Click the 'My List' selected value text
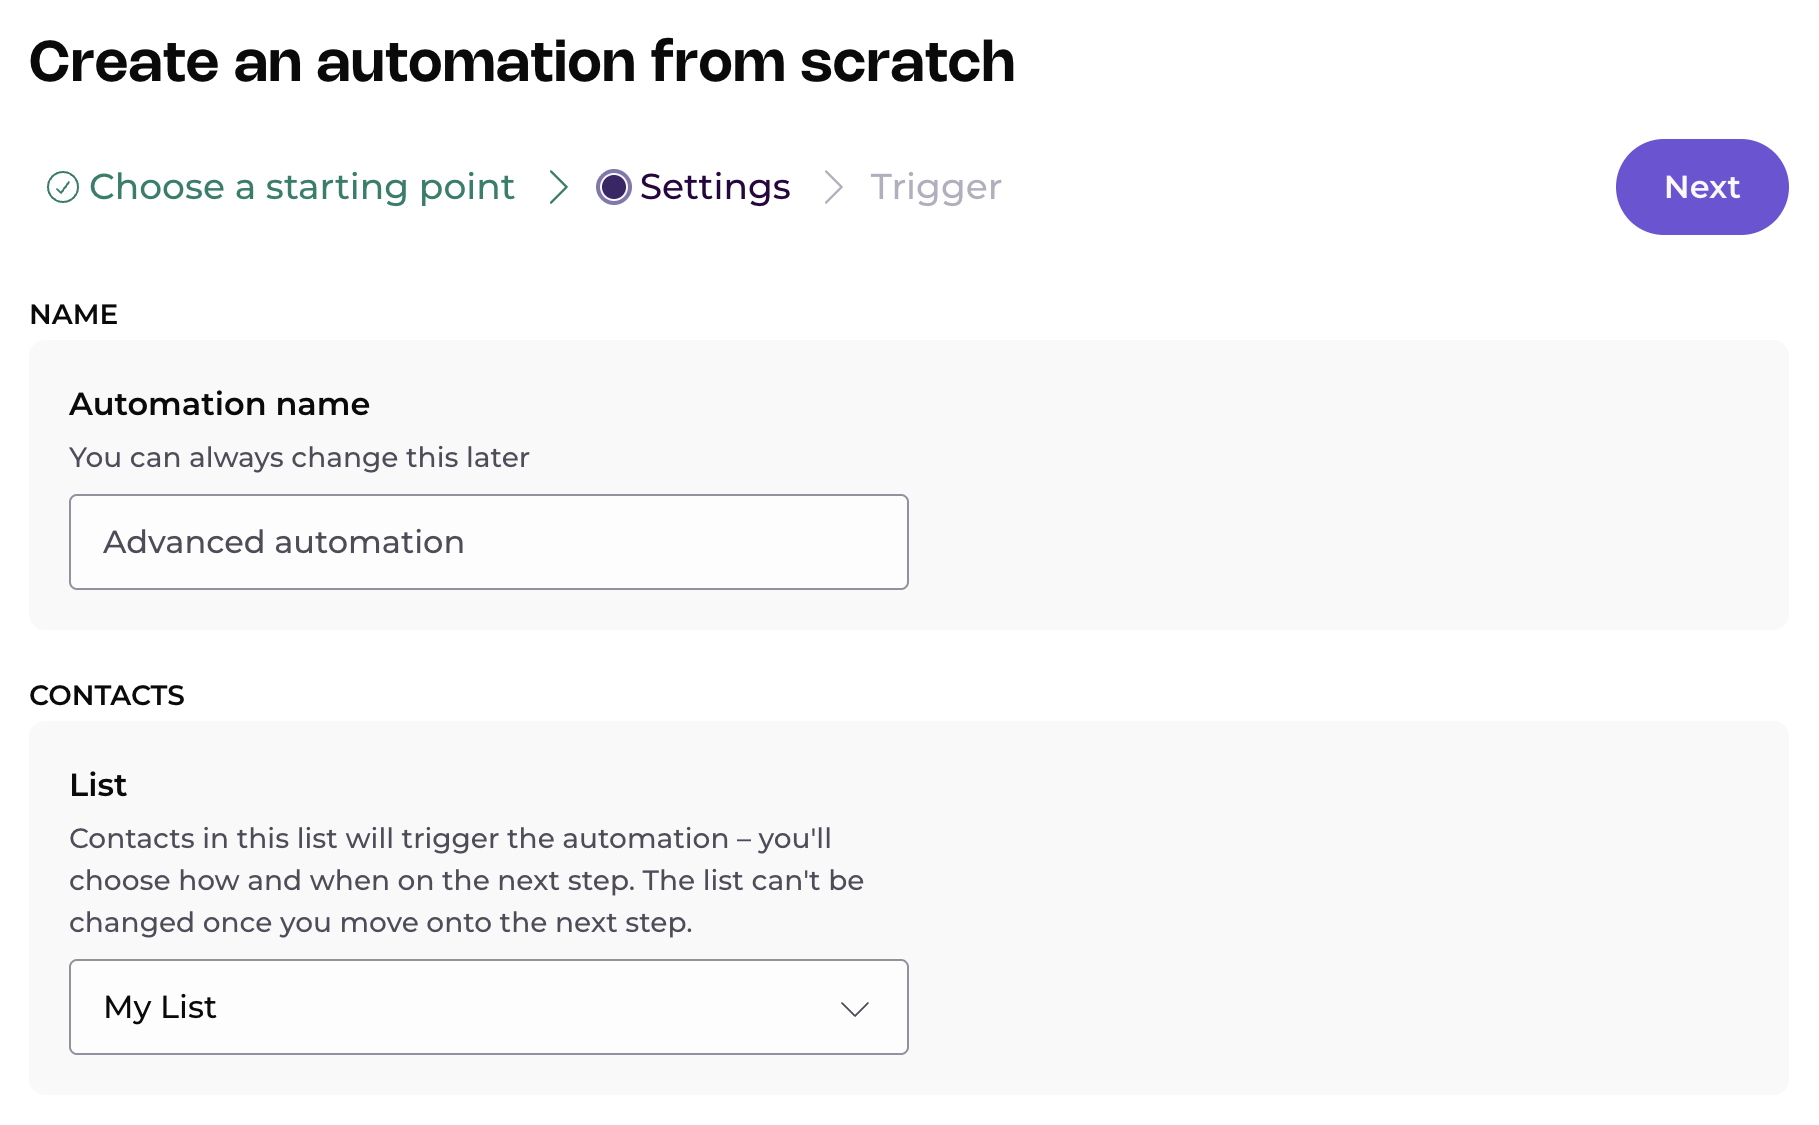The width and height of the screenshot is (1819, 1125). tap(160, 1007)
